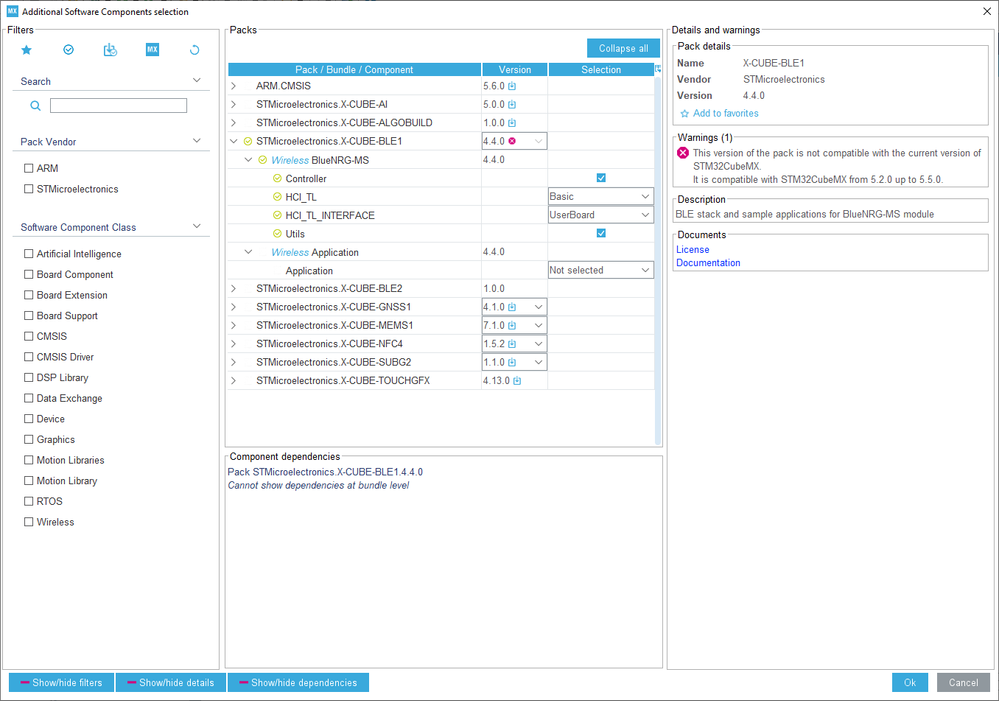Click the star icon by Add to favorites

point(685,114)
